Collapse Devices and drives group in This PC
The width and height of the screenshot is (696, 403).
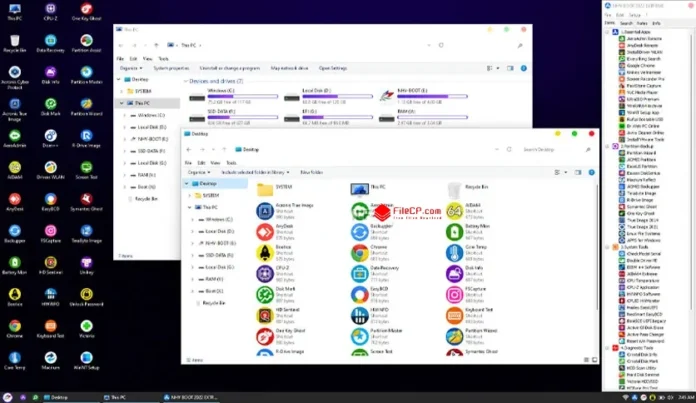(186, 81)
